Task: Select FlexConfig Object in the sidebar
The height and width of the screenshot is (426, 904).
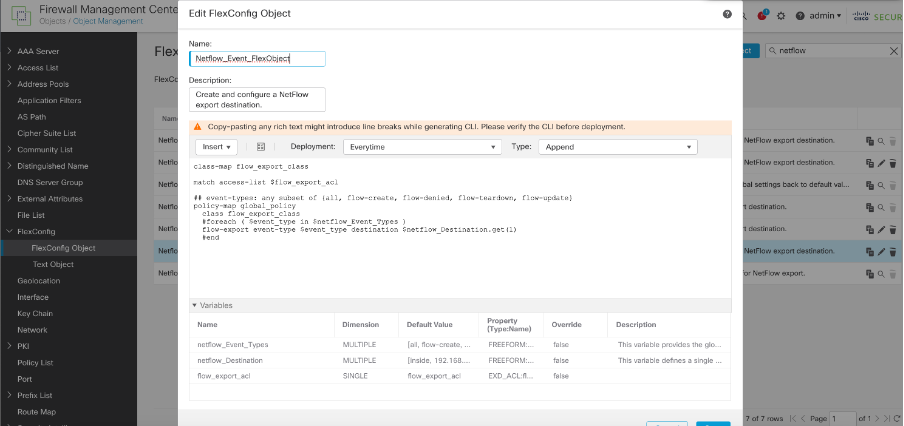Action: tap(63, 248)
